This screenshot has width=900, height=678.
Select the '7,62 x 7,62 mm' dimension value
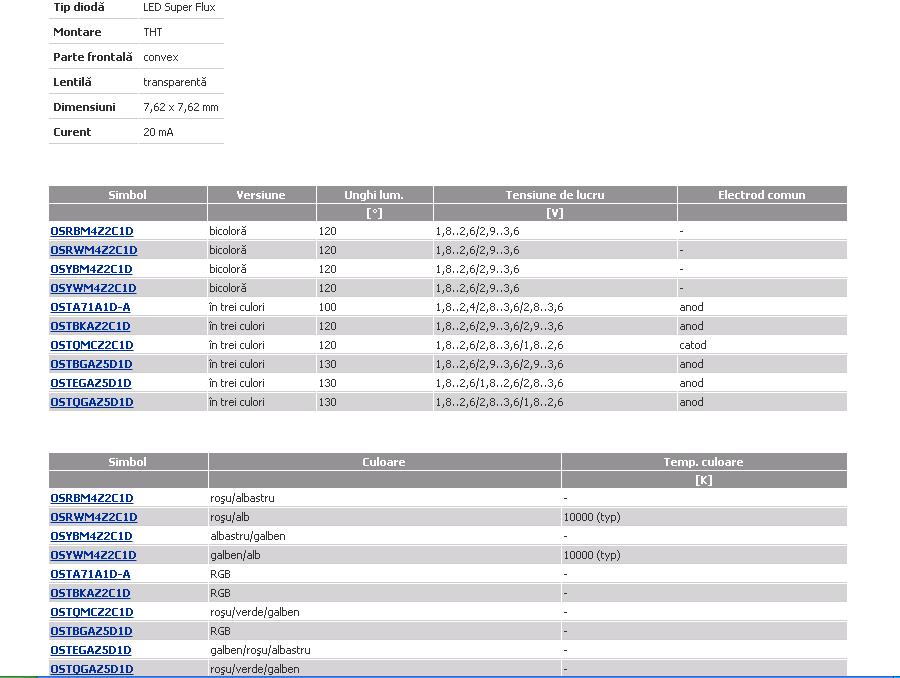pos(181,107)
